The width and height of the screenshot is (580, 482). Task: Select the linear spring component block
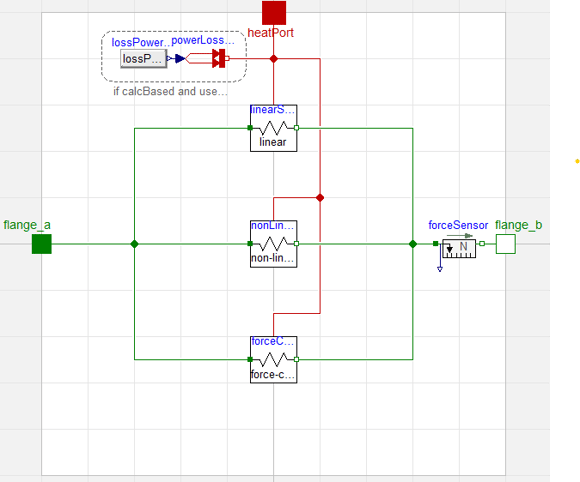[x=274, y=128]
